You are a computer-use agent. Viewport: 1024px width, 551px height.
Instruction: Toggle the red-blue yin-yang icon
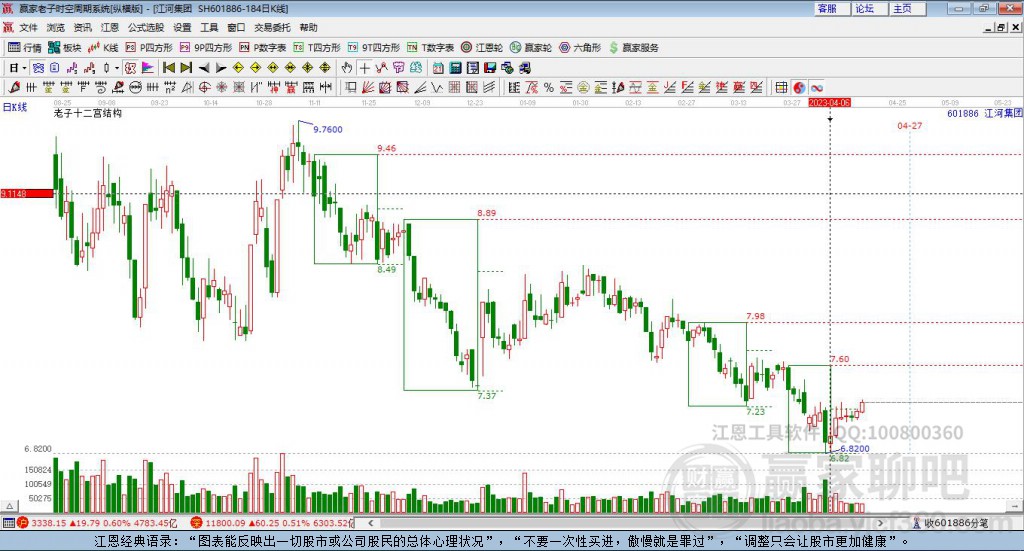pos(799,87)
